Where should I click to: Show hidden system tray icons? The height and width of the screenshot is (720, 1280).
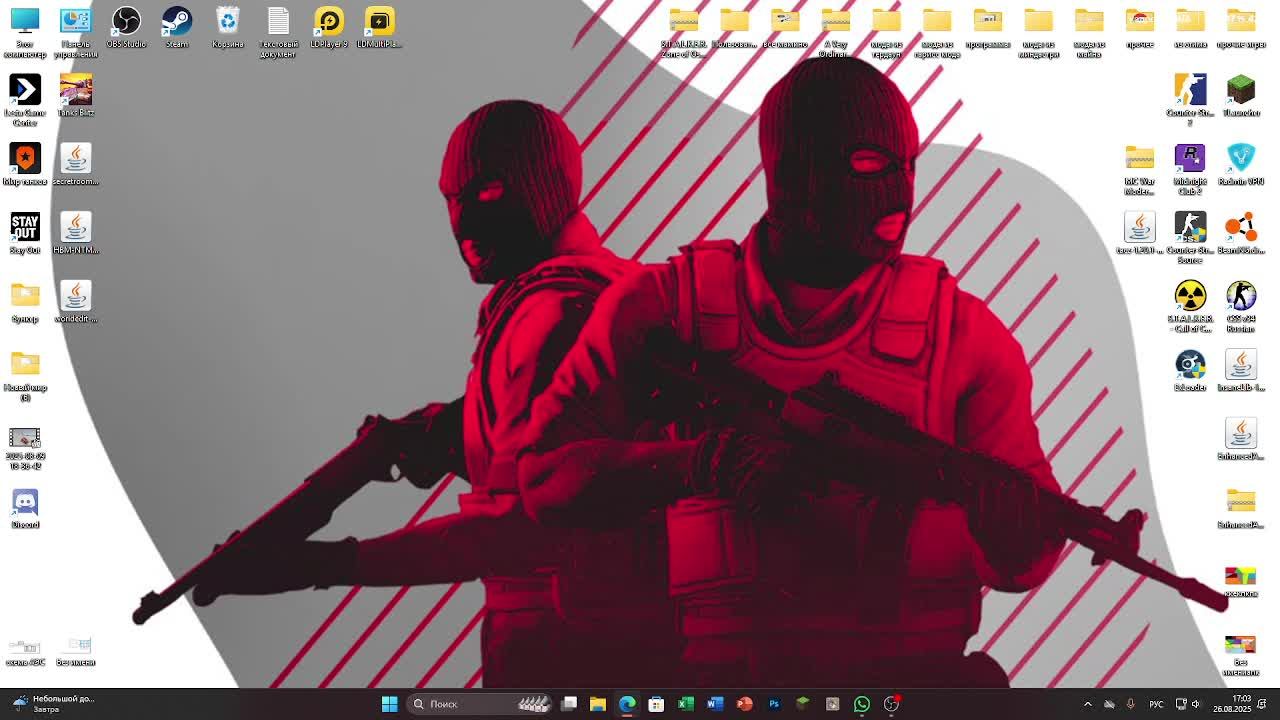[1088, 704]
